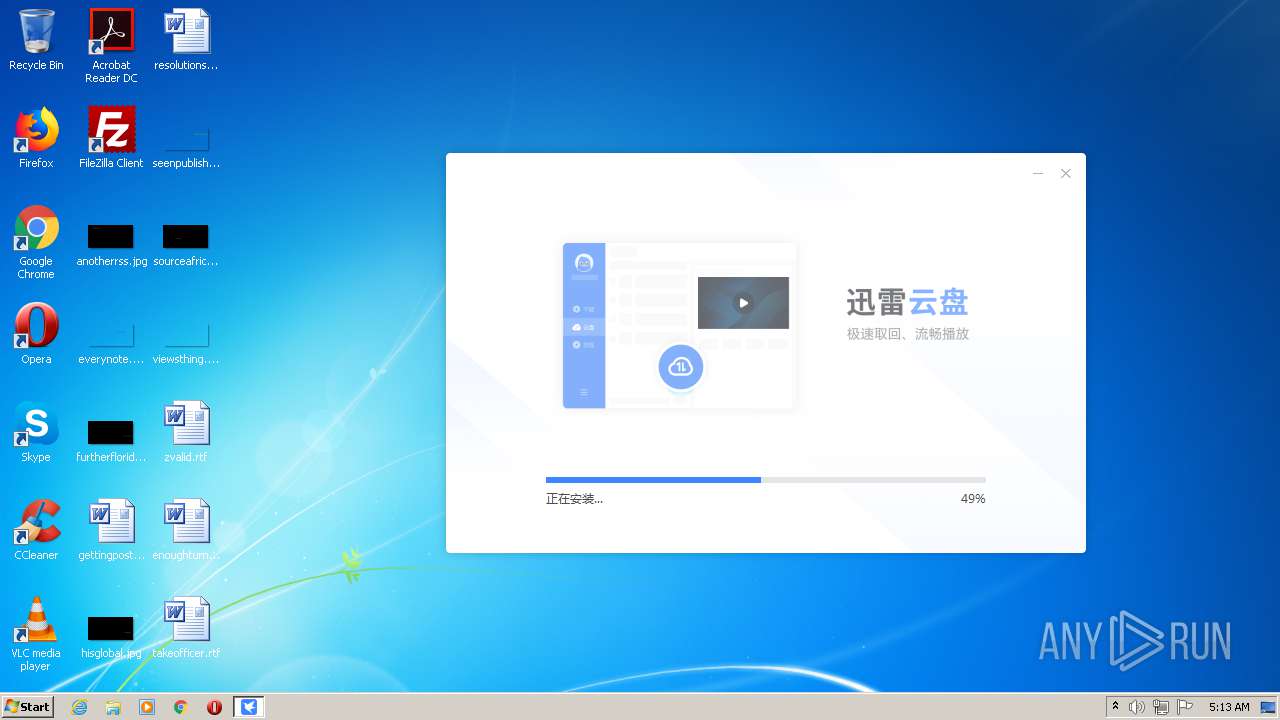Click the 迅雷云盘 title text
Image resolution: width=1280 pixels, height=720 pixels.
click(x=907, y=303)
